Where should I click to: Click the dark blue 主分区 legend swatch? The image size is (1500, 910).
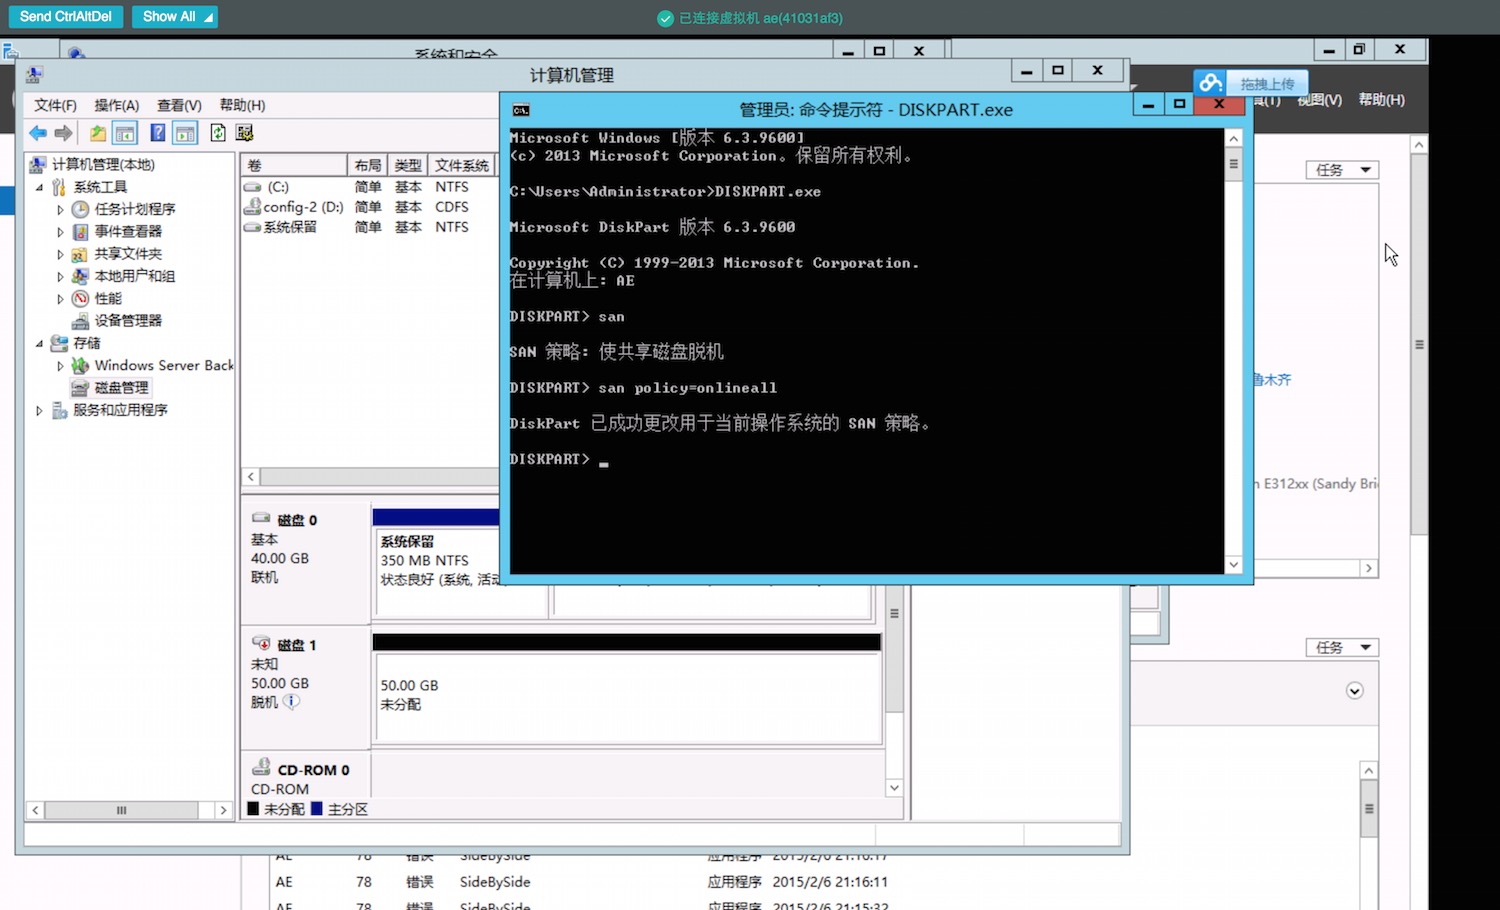[317, 809]
